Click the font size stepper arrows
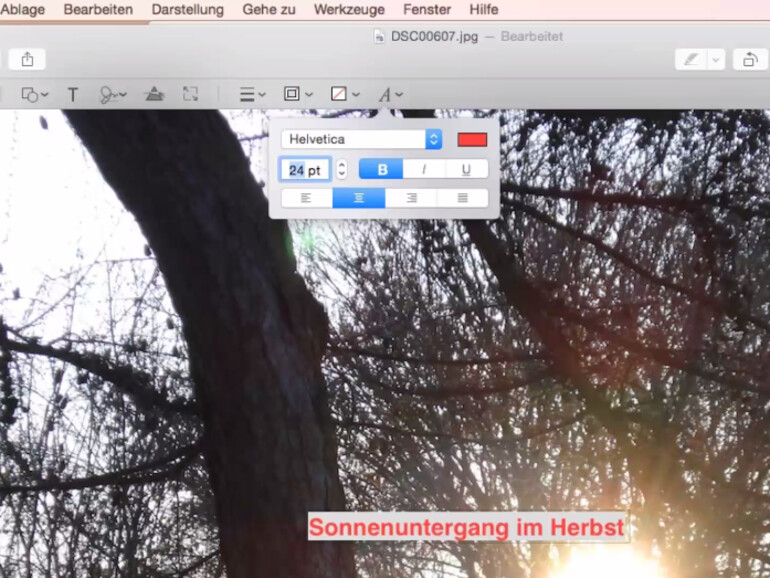Viewport: 770px width, 578px height. click(342, 169)
